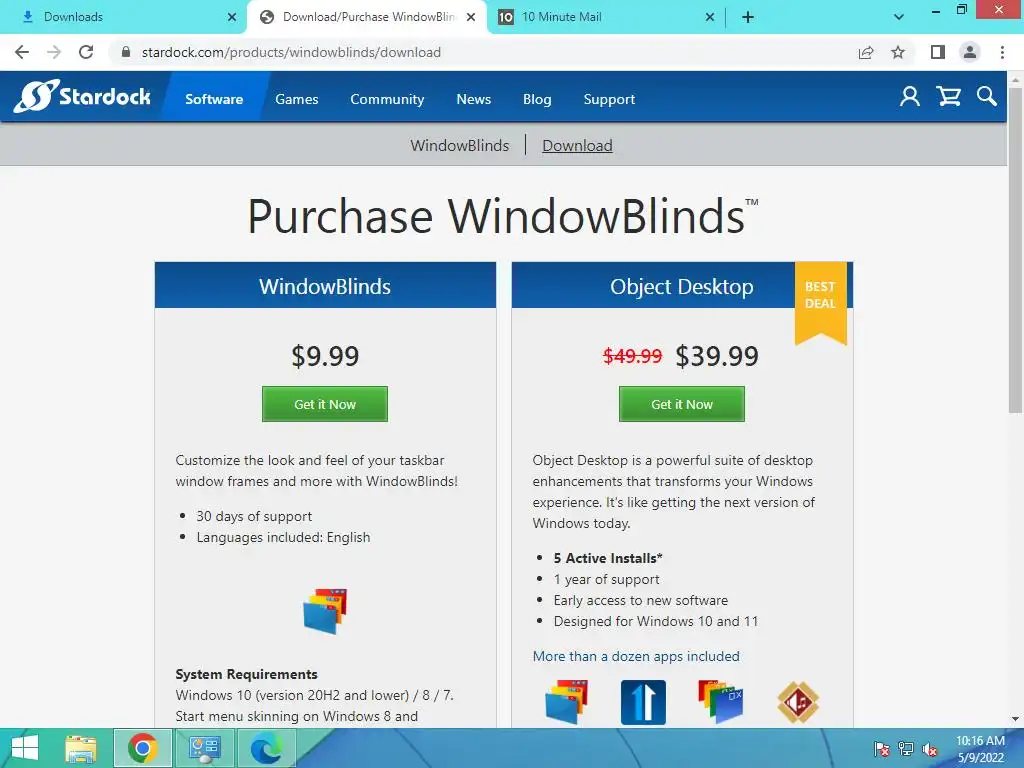Switch to the Downloads tab

124,17
